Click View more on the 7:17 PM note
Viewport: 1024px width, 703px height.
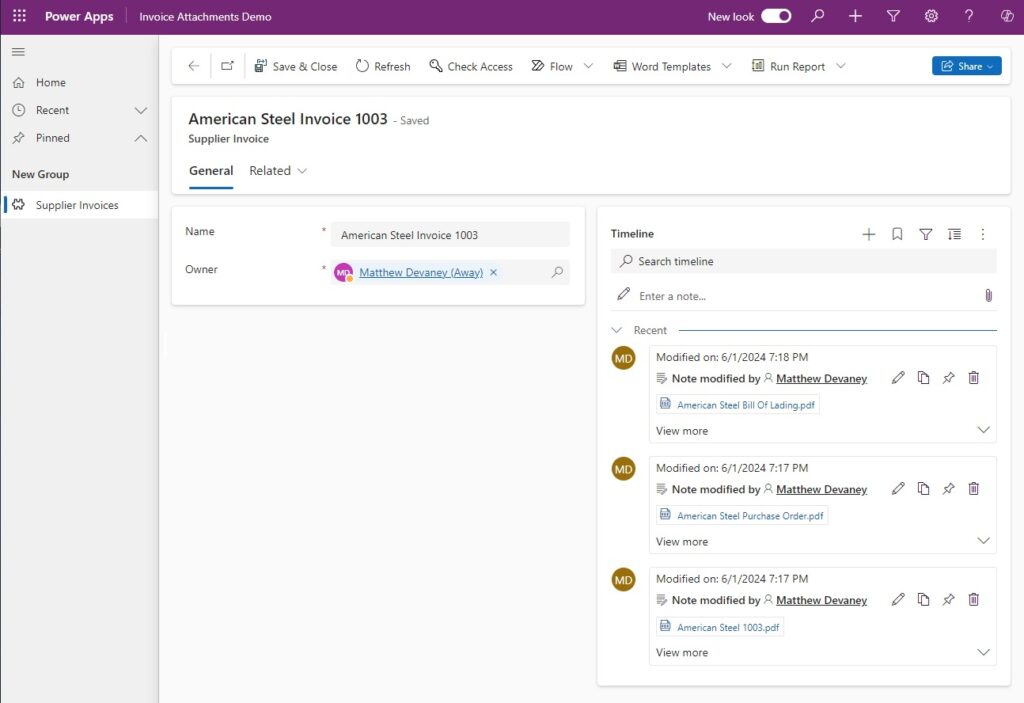[x=682, y=541]
